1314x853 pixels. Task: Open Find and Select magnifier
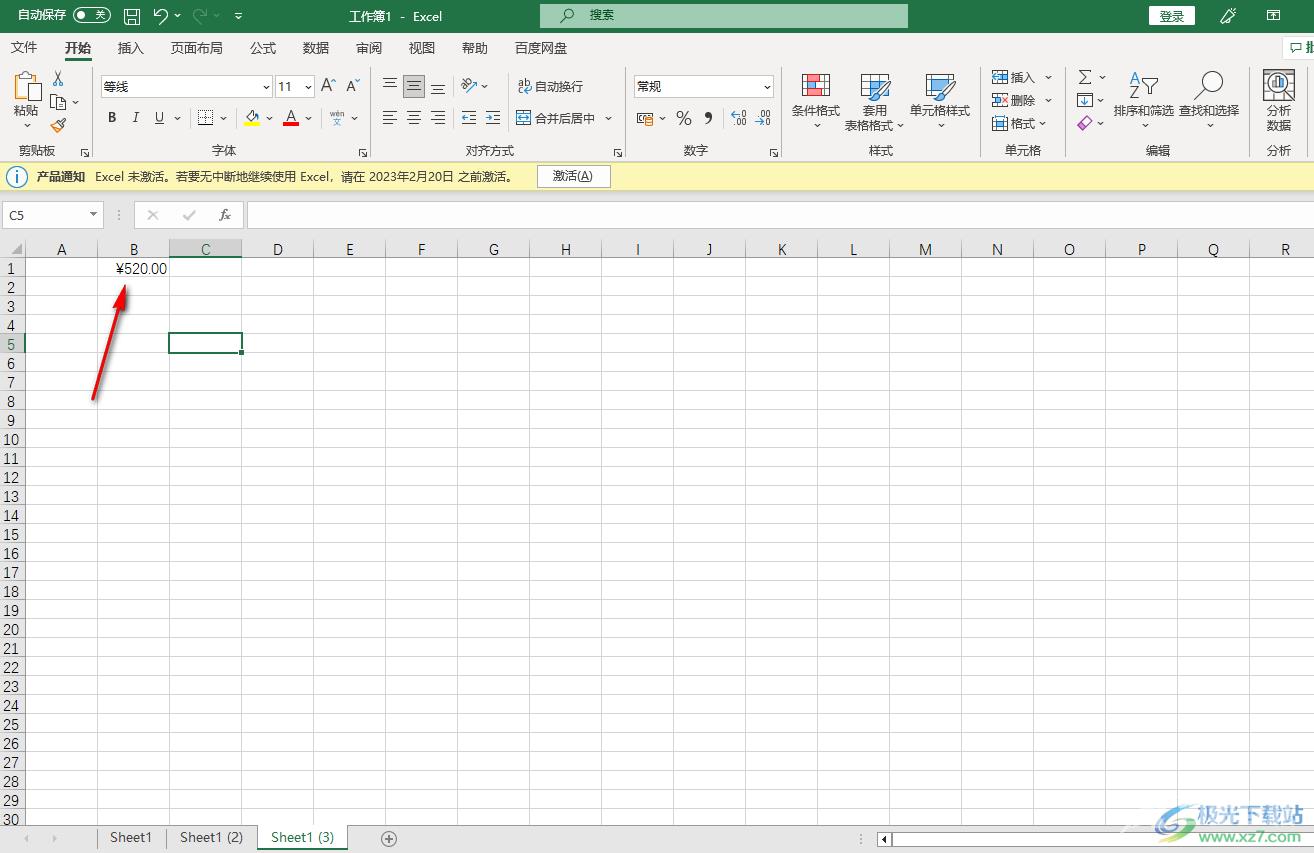[1209, 101]
